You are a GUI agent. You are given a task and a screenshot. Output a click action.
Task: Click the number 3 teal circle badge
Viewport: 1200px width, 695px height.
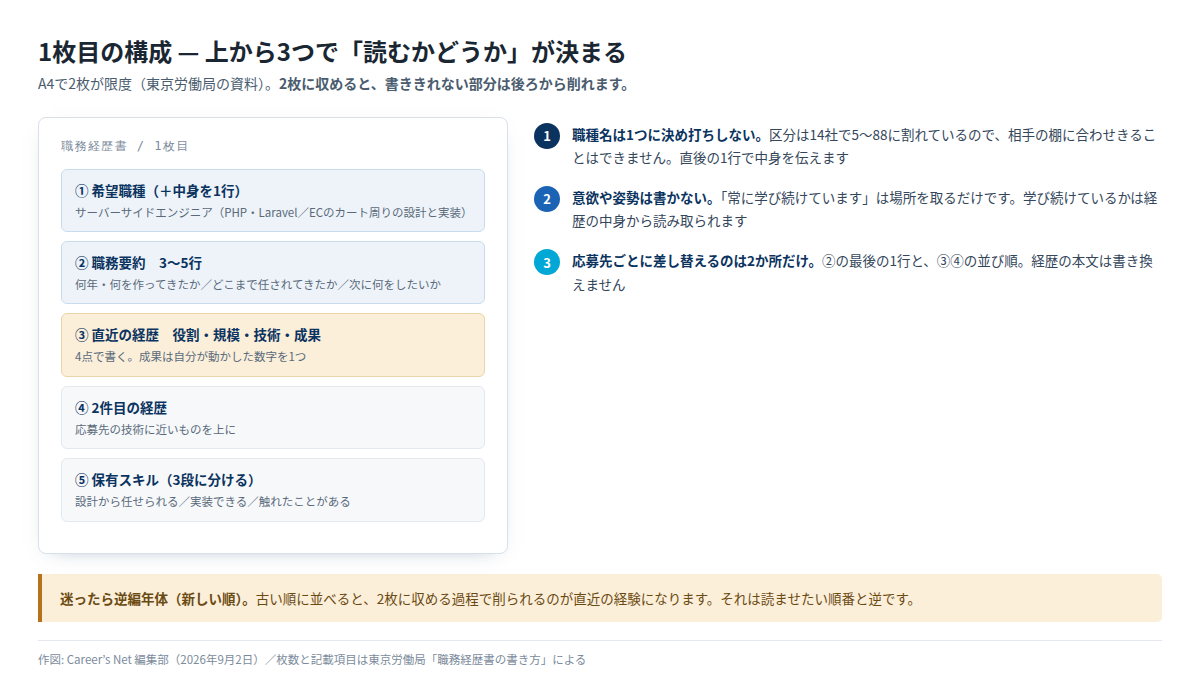[x=547, y=262]
